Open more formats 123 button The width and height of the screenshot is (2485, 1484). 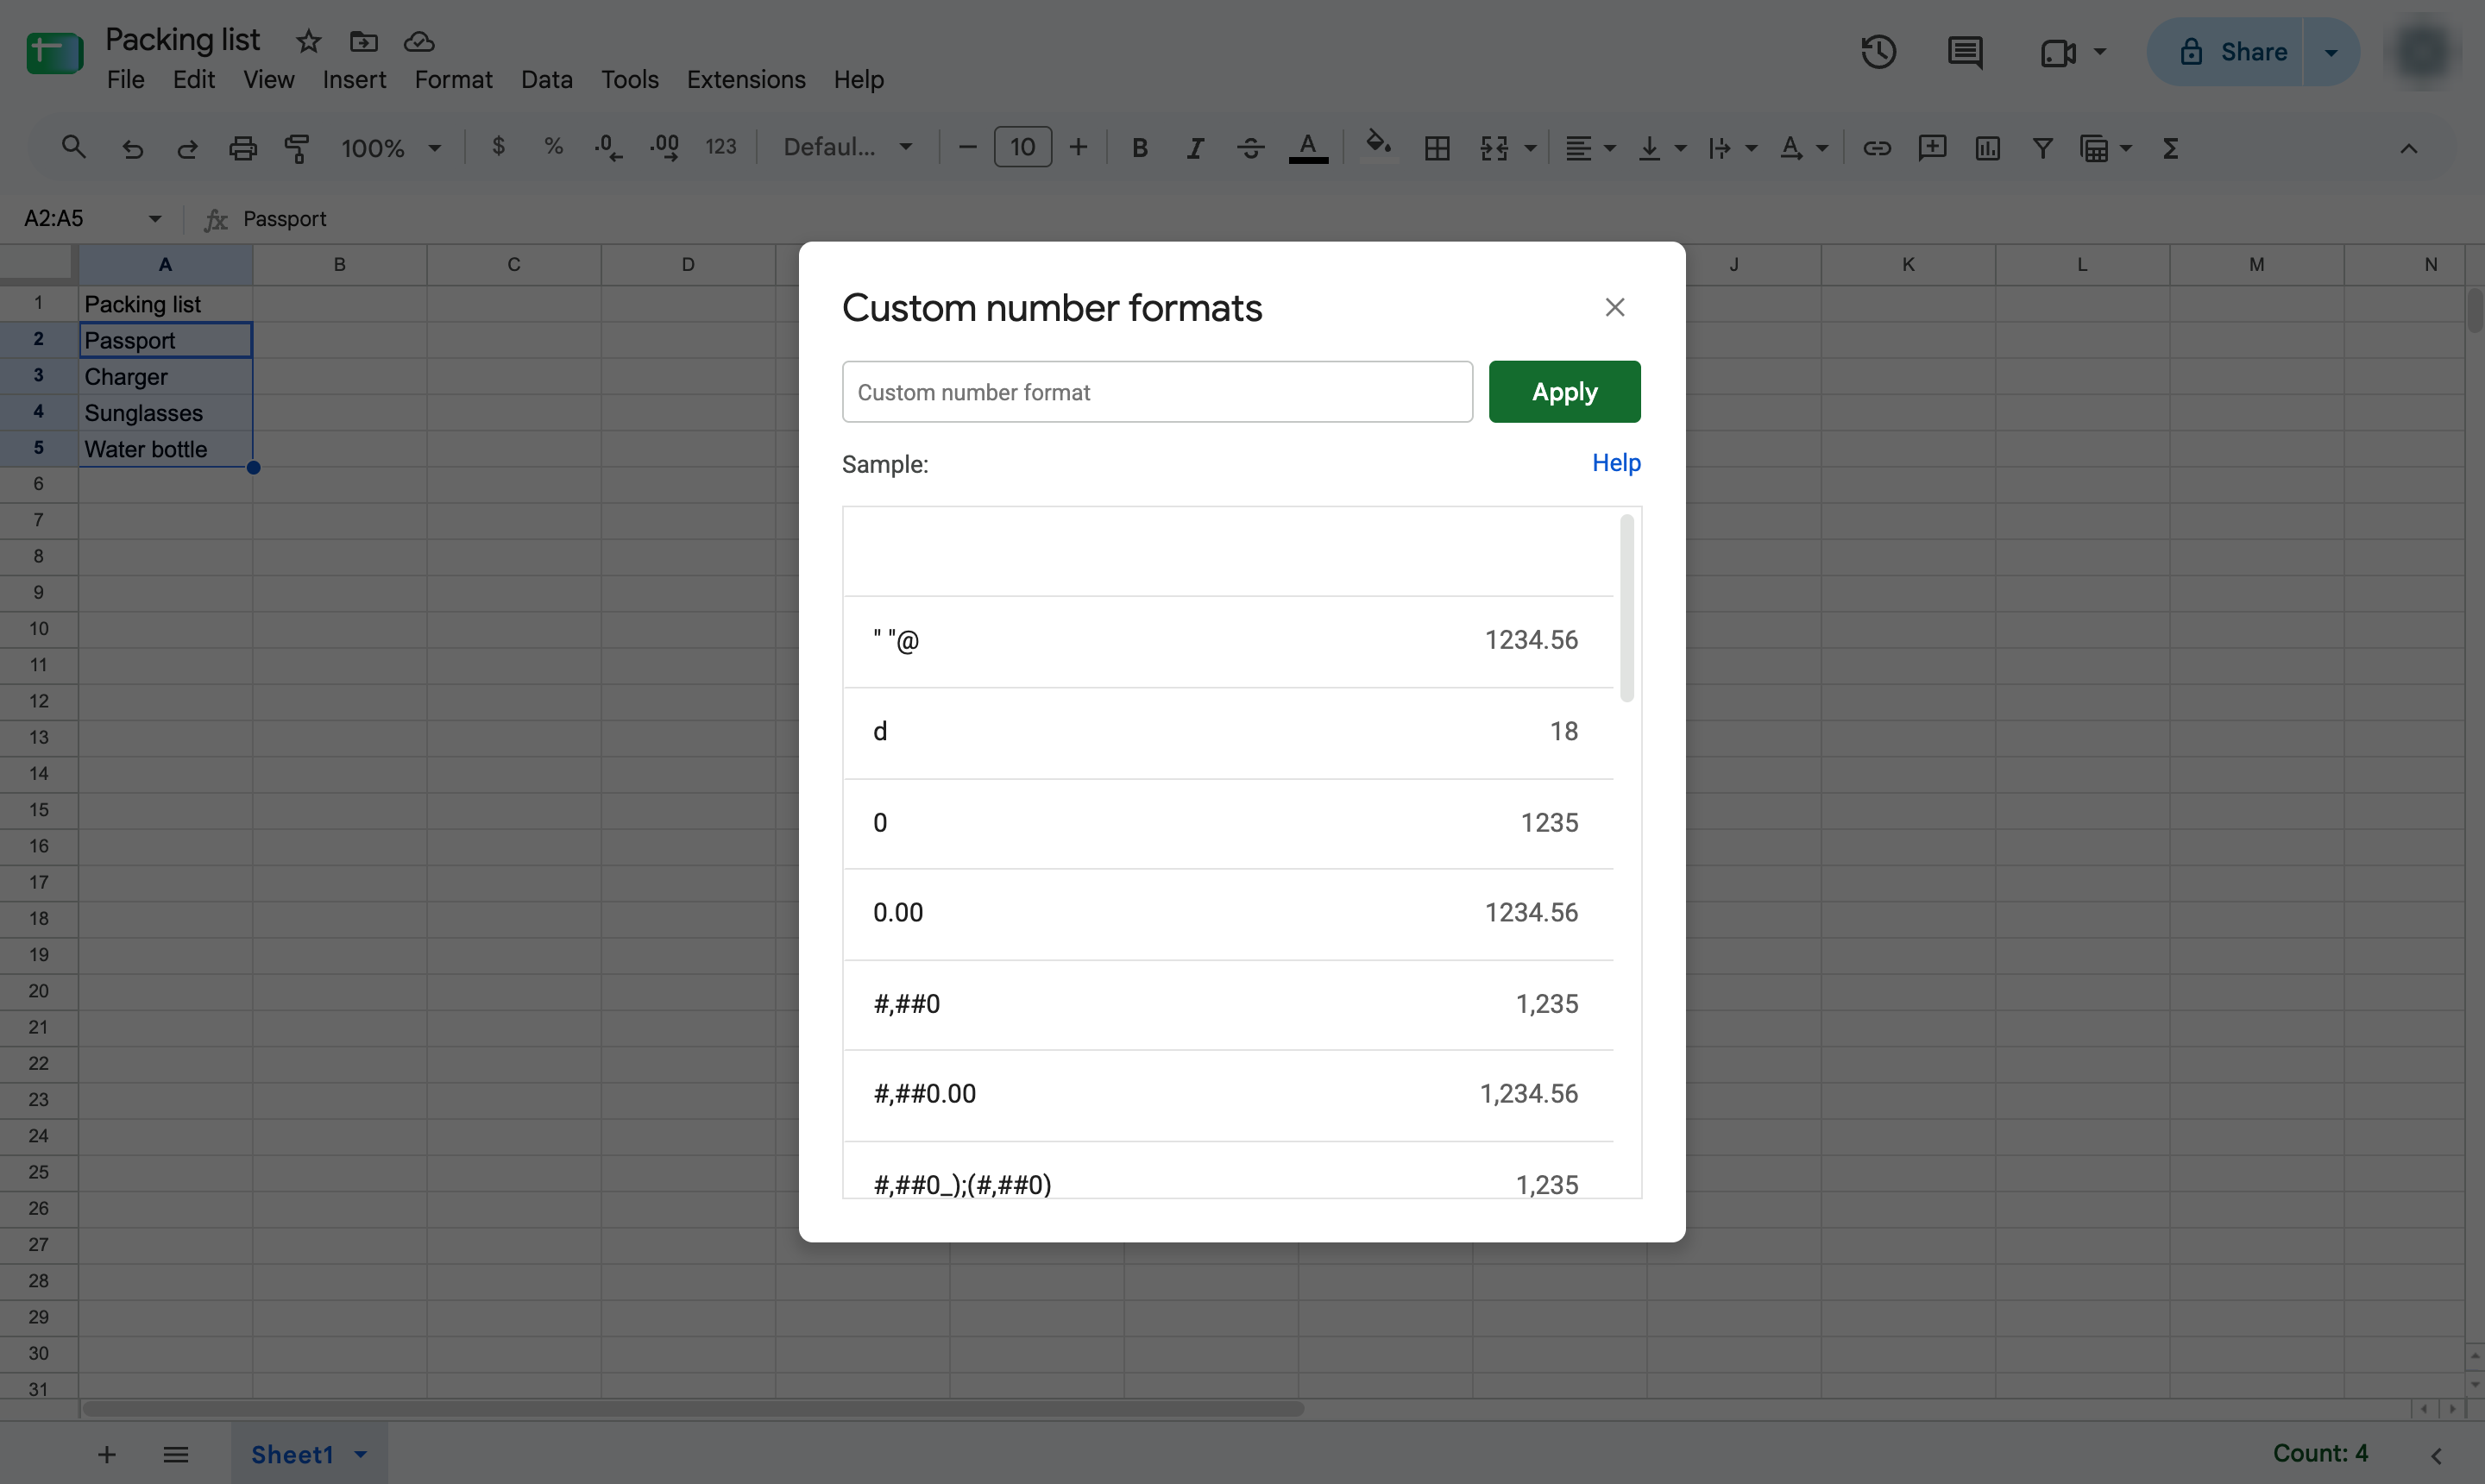point(721,147)
